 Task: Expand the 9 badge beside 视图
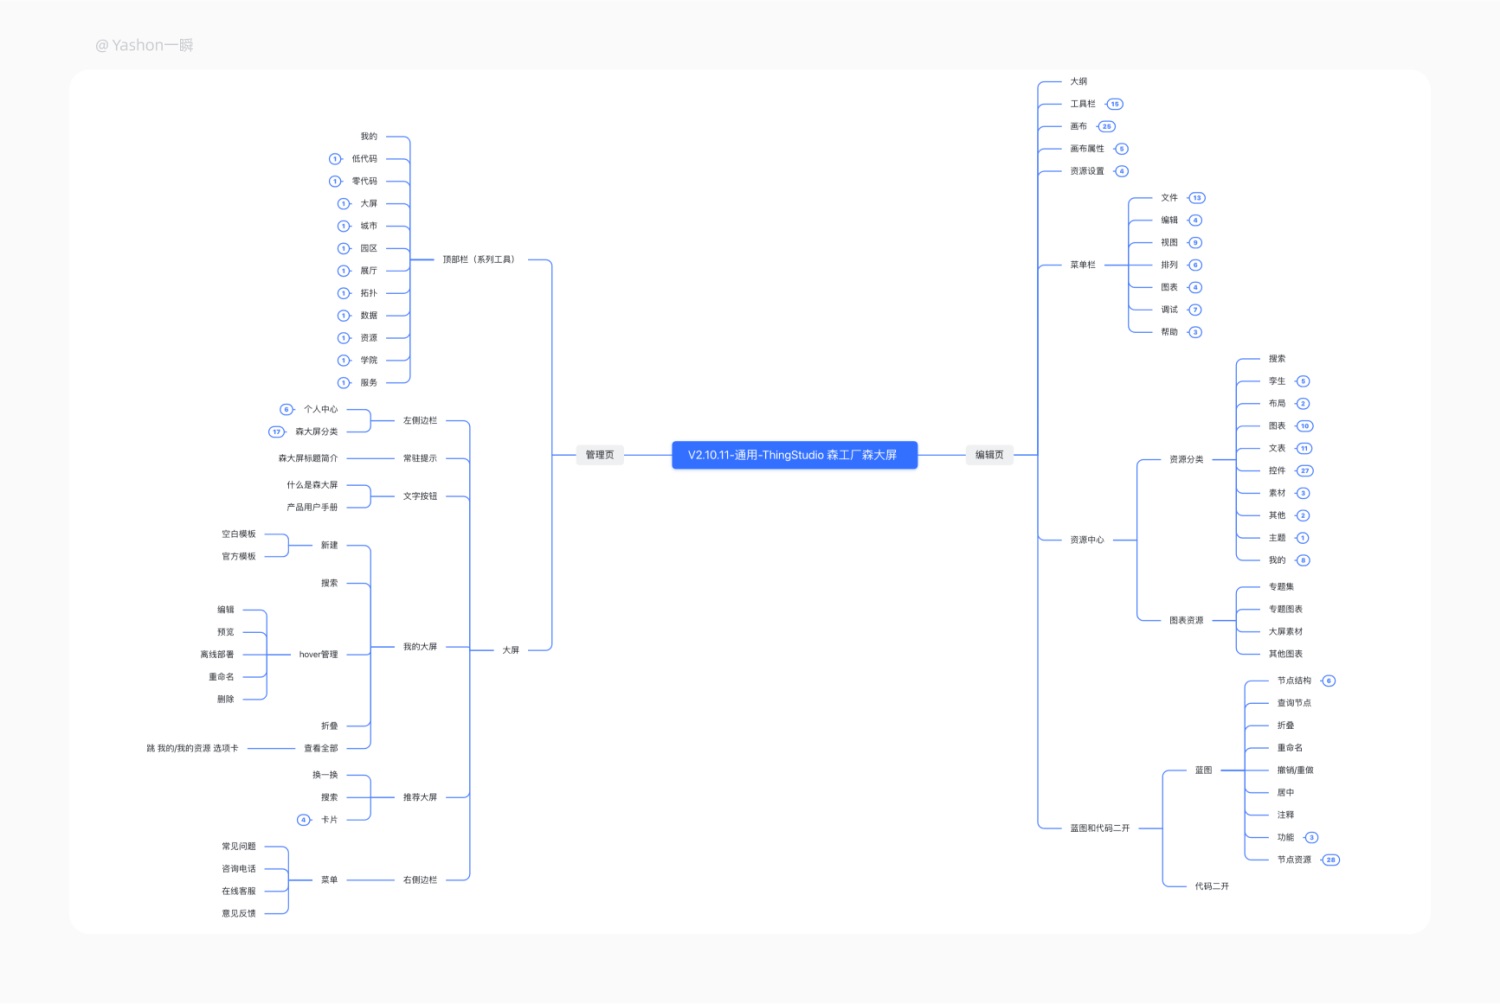1195,243
